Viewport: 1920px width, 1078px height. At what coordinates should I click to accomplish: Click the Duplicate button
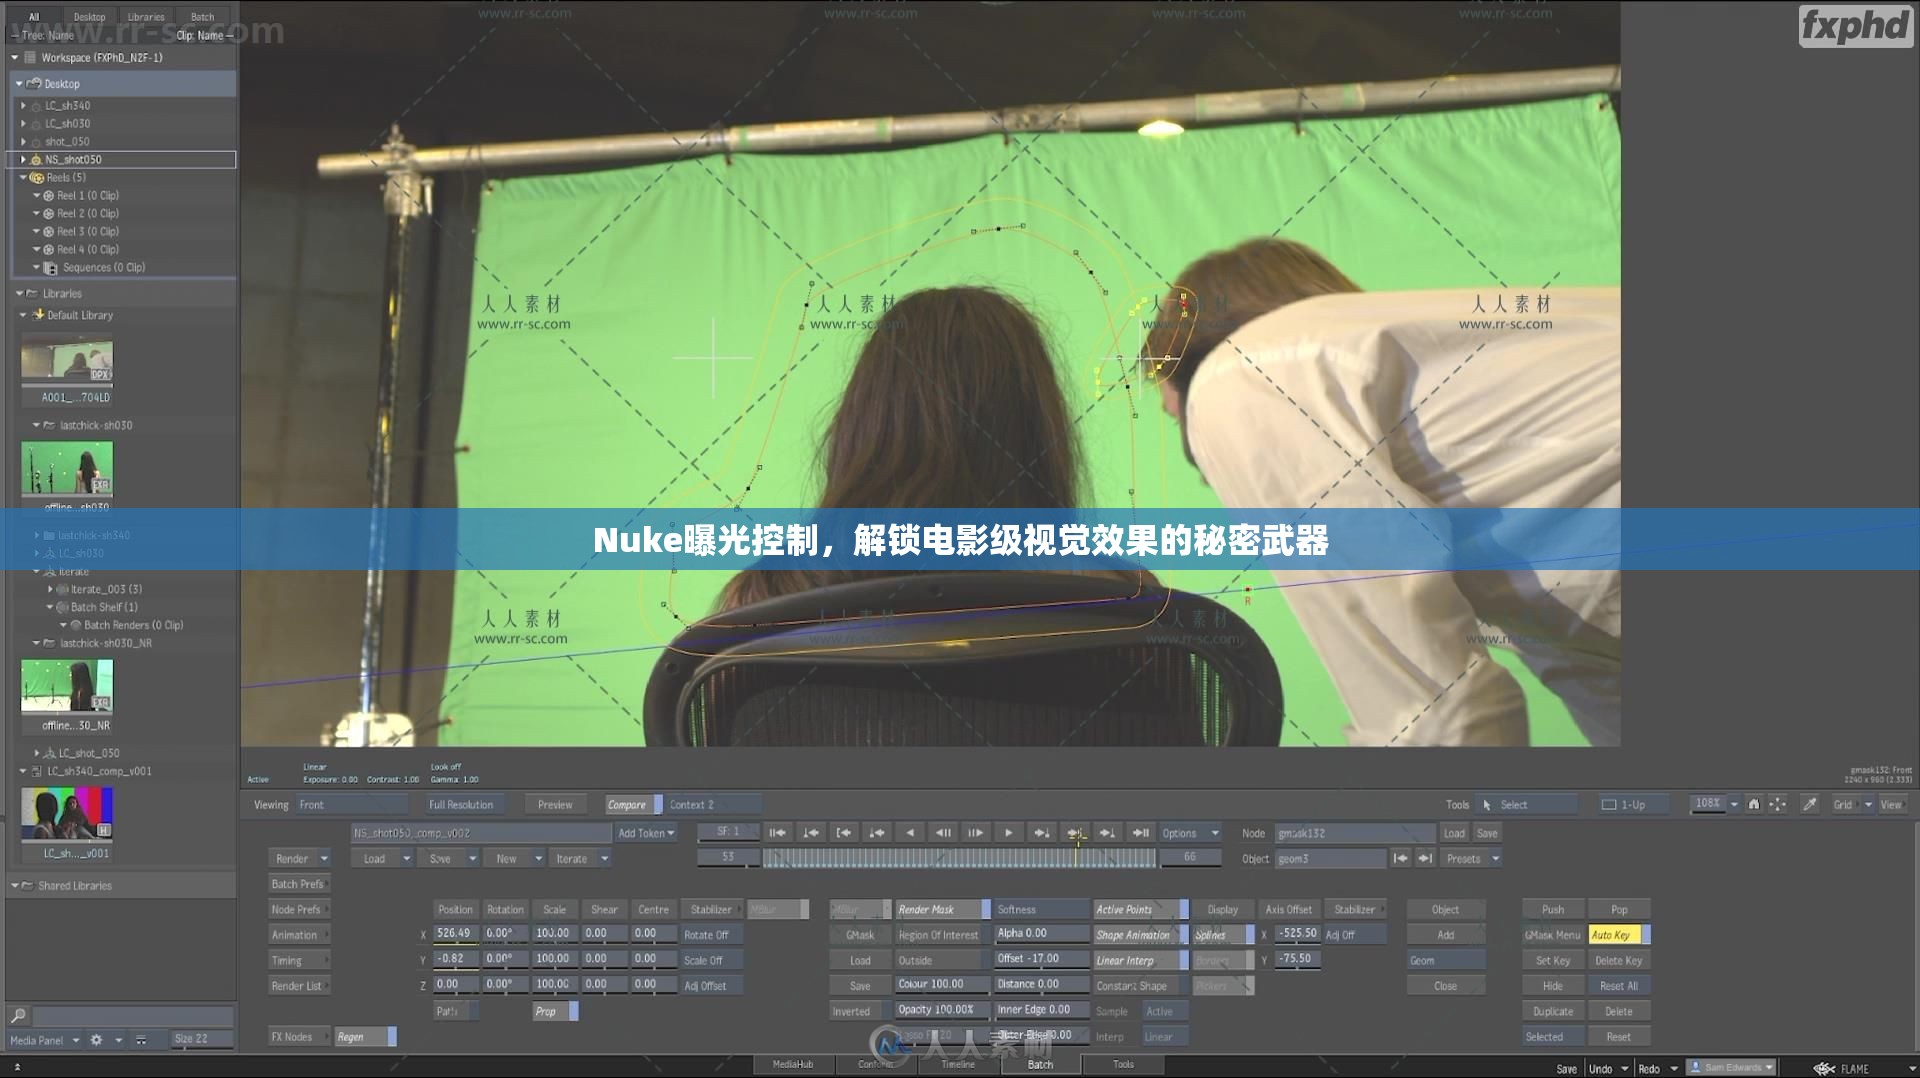click(1553, 1011)
